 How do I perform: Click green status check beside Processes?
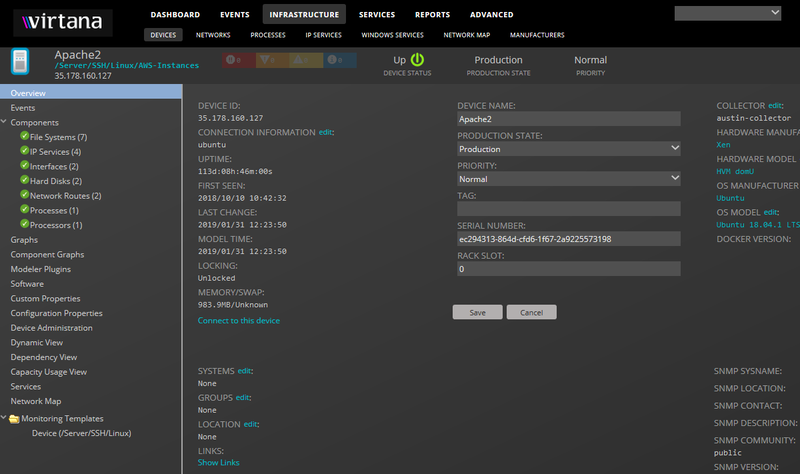click(24, 209)
